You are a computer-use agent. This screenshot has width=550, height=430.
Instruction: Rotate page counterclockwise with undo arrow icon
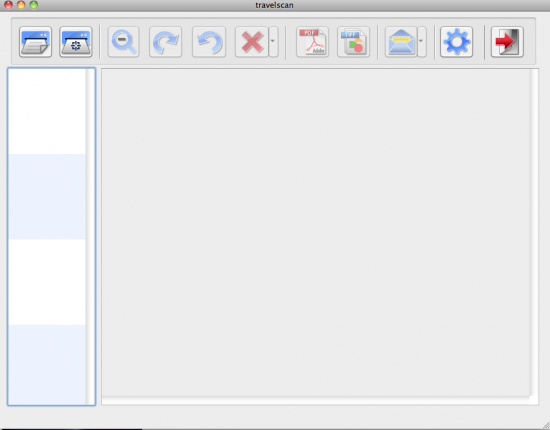click(x=209, y=42)
